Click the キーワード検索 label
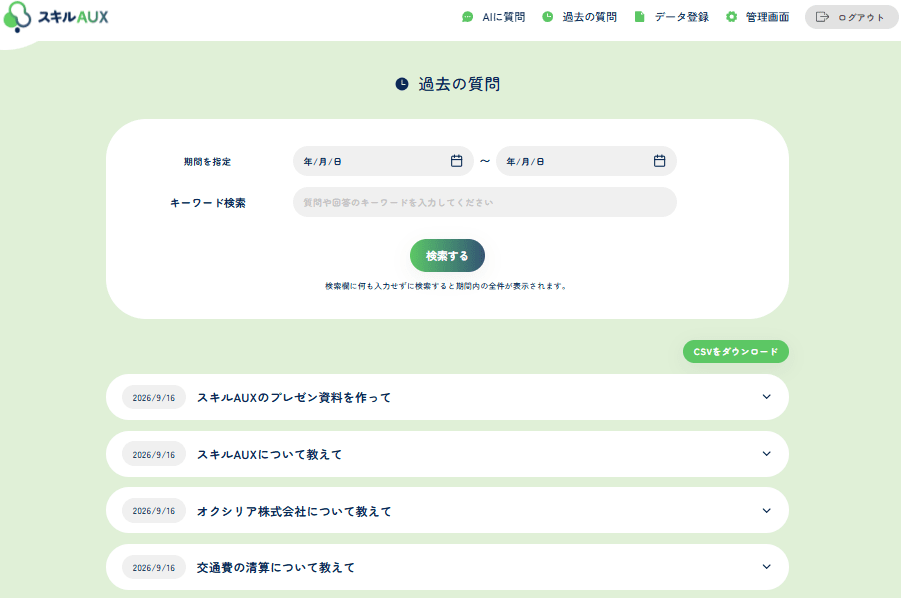 [207, 203]
